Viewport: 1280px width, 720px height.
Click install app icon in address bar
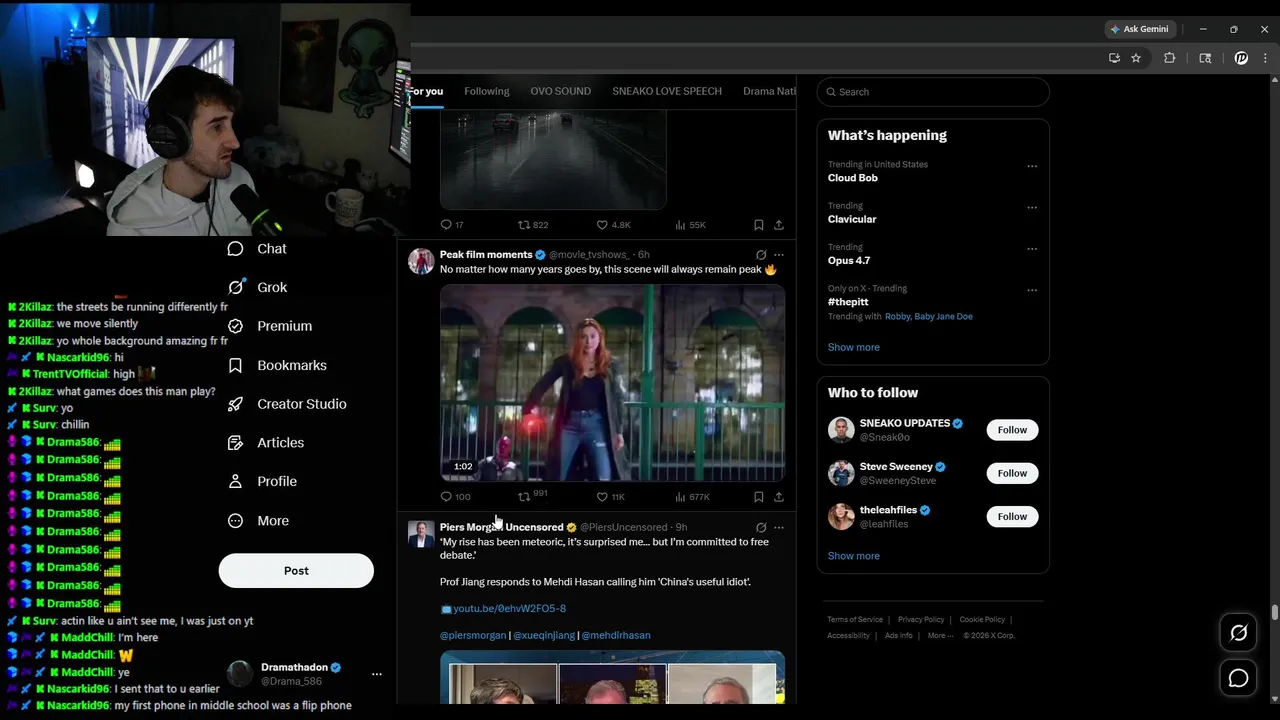(1114, 58)
